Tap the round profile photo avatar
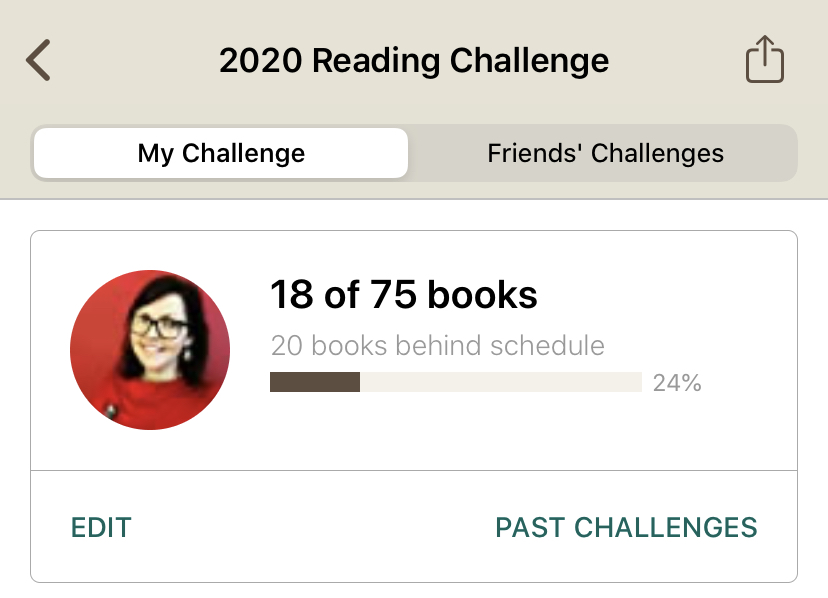 click(x=150, y=350)
